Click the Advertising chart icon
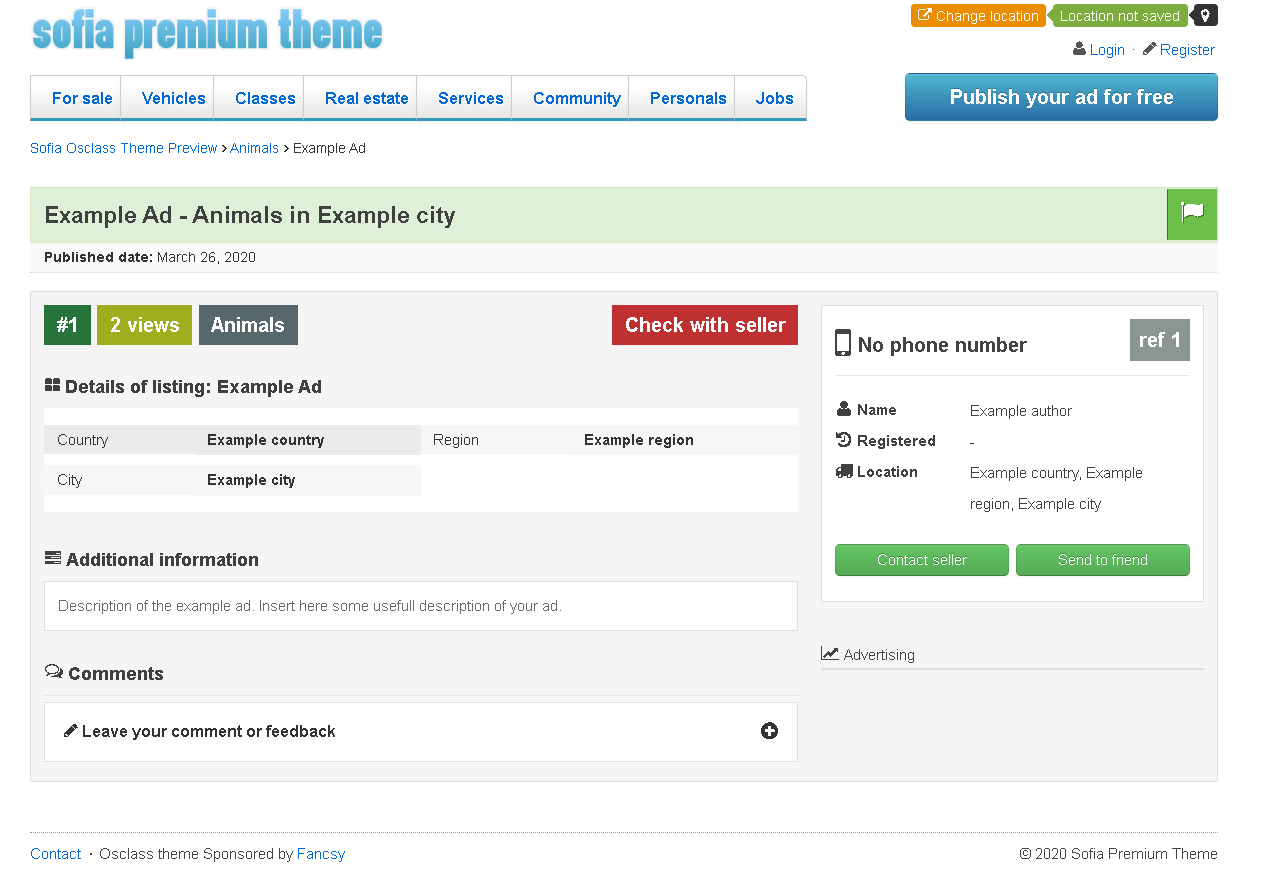 pos(830,653)
